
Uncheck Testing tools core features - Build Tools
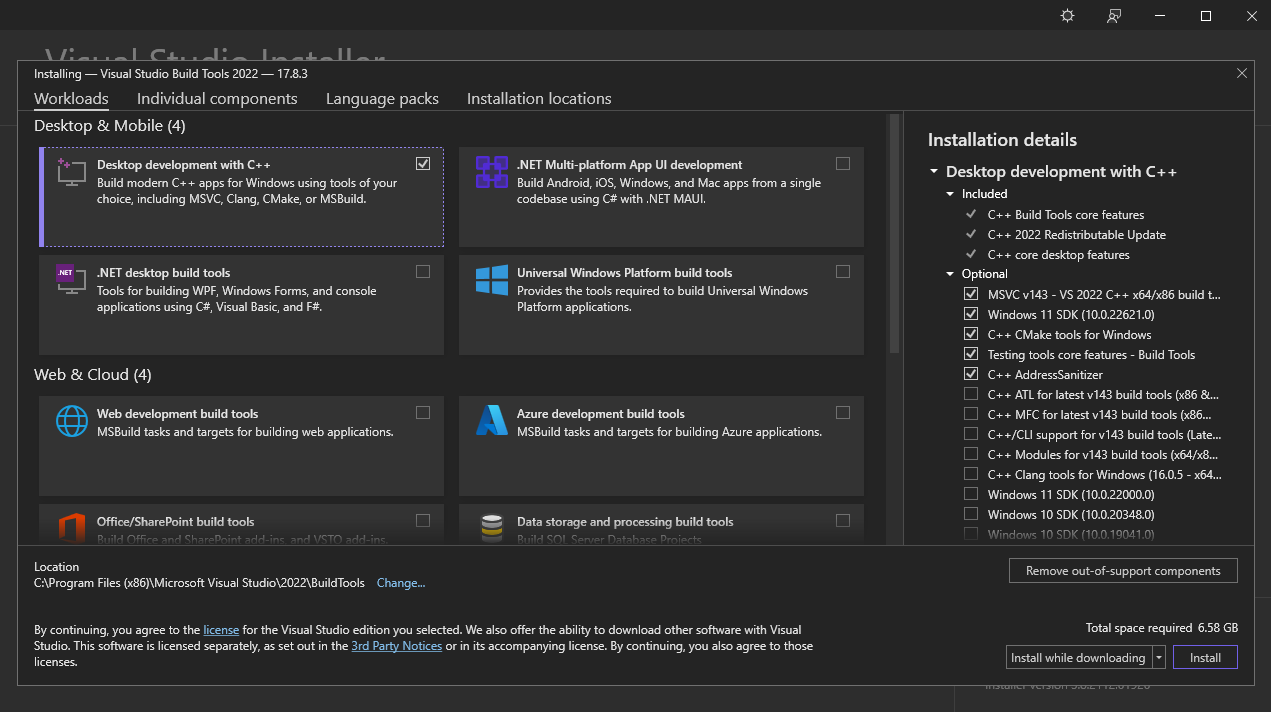click(x=971, y=355)
